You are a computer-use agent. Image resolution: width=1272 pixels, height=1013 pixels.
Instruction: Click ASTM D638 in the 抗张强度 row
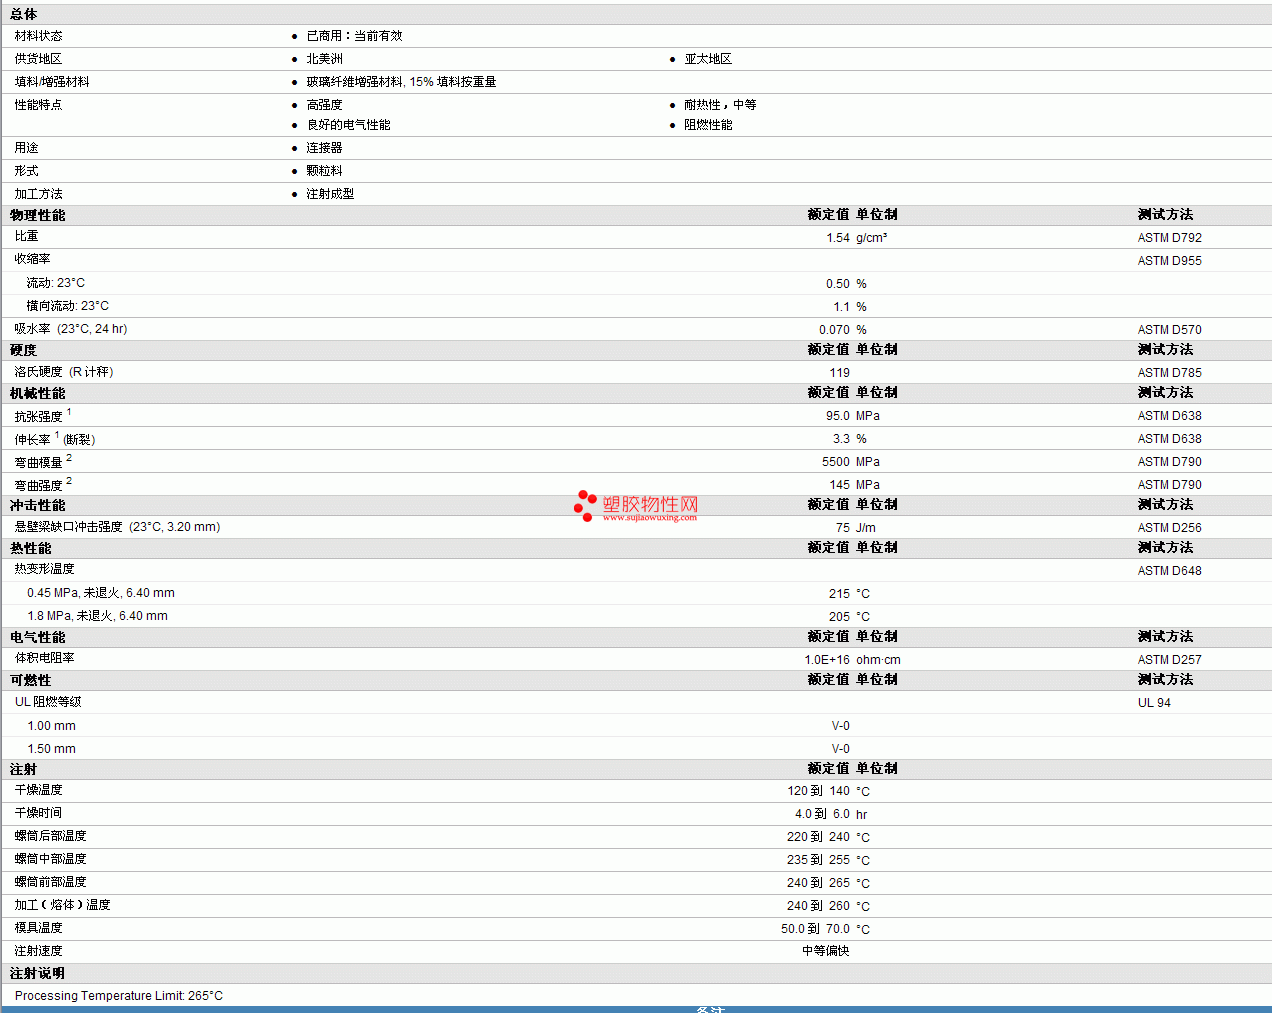1170,416
